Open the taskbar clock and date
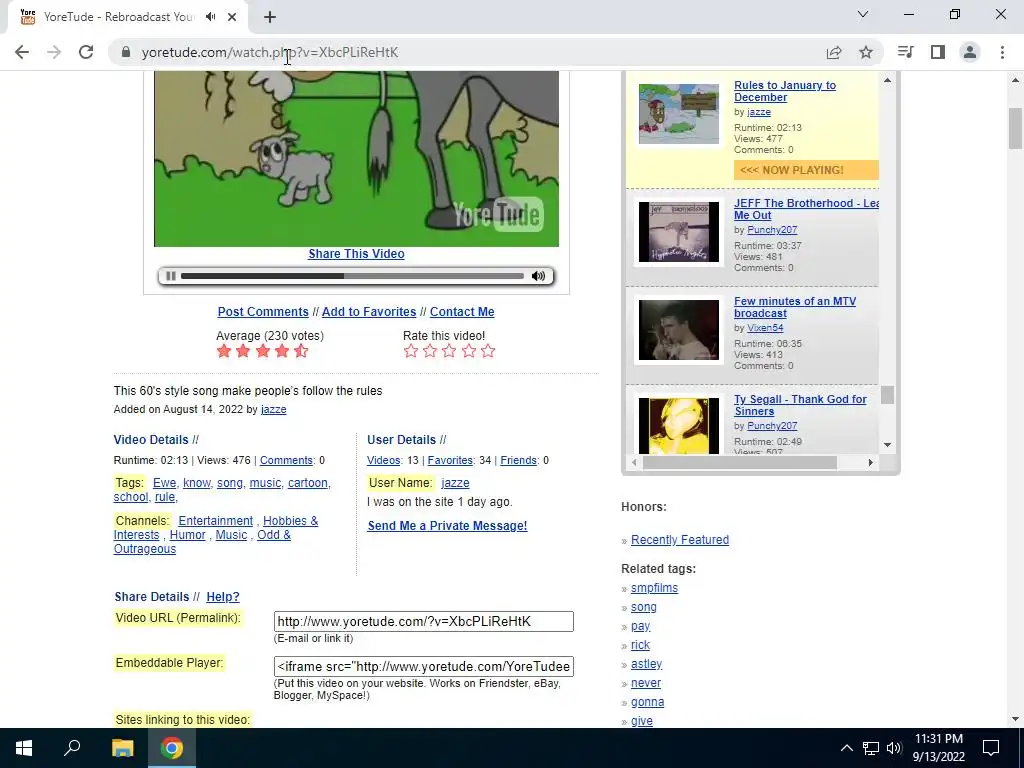 938,748
